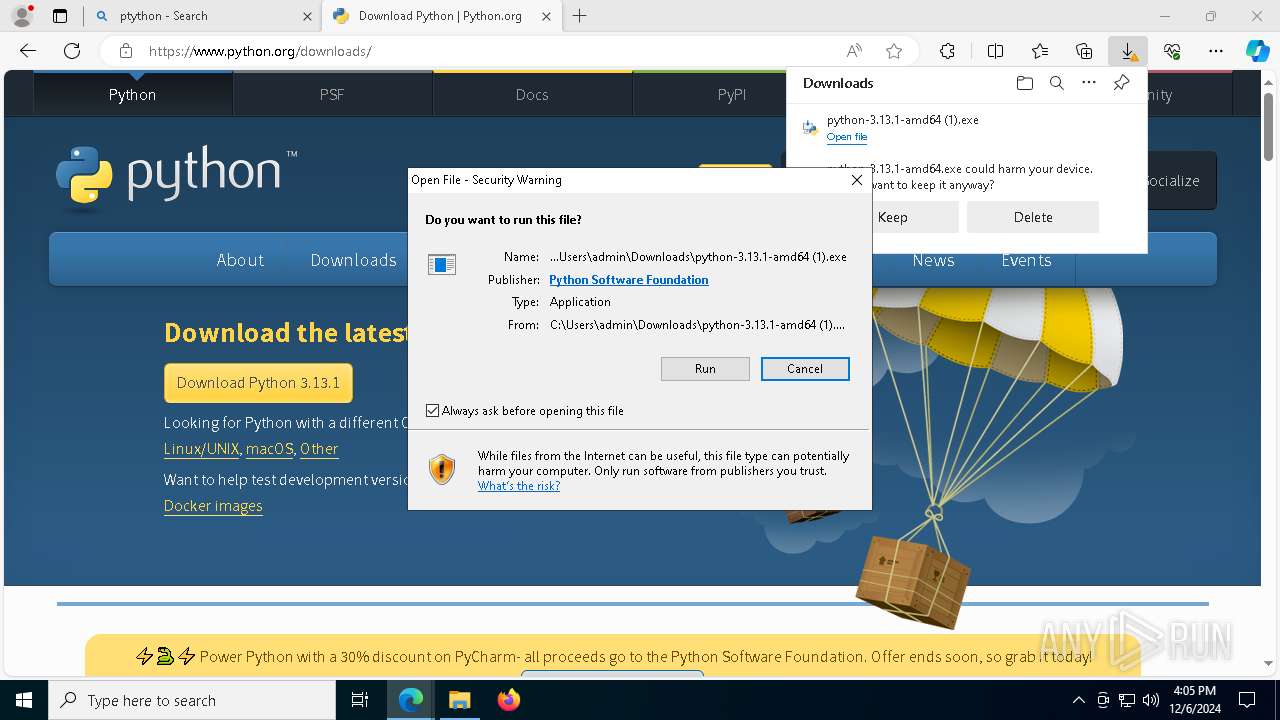The width and height of the screenshot is (1280, 720).
Task: Open Edge Settings and more ellipsis
Action: [x=1216, y=51]
